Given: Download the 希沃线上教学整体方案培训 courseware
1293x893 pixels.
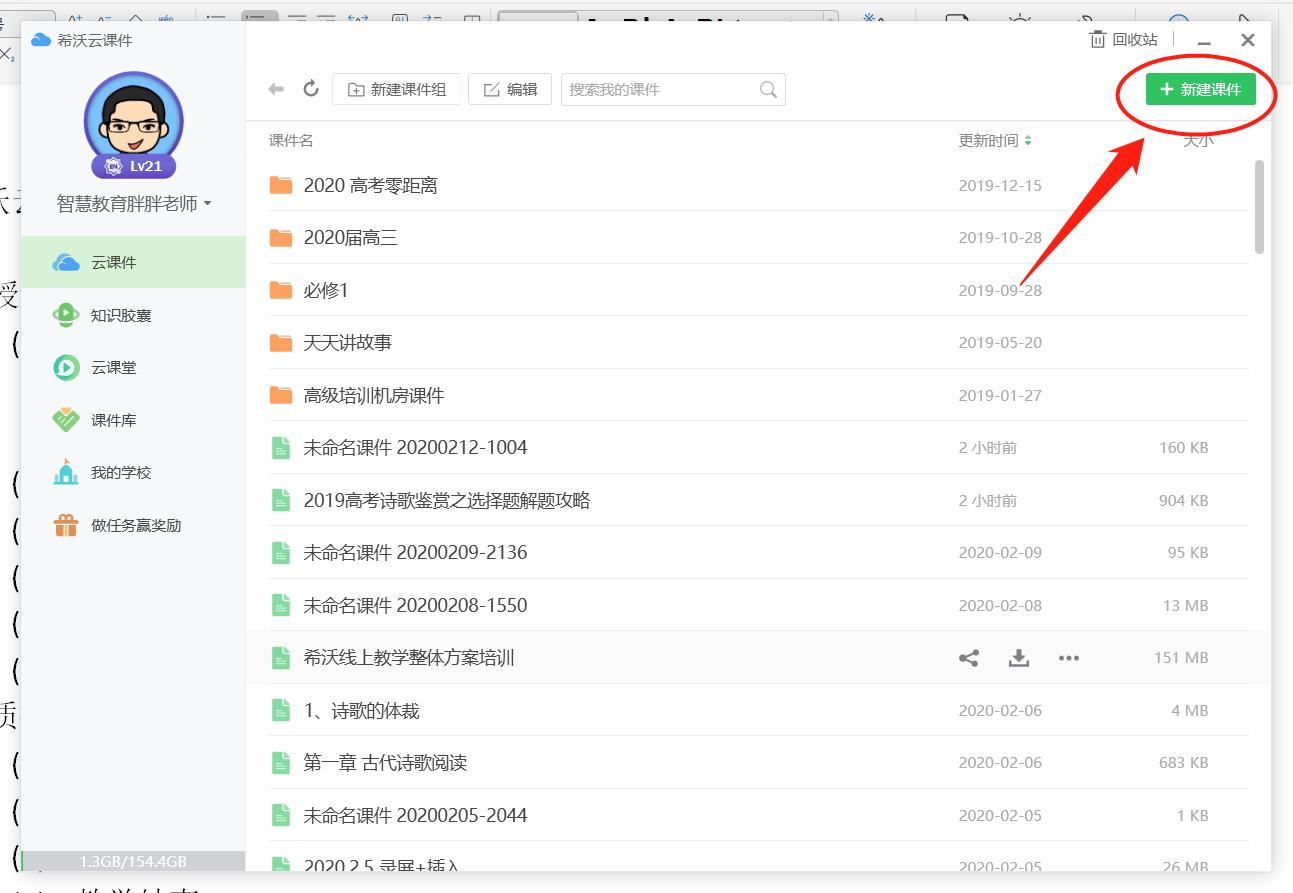Looking at the screenshot, I should pyautogui.click(x=1018, y=657).
